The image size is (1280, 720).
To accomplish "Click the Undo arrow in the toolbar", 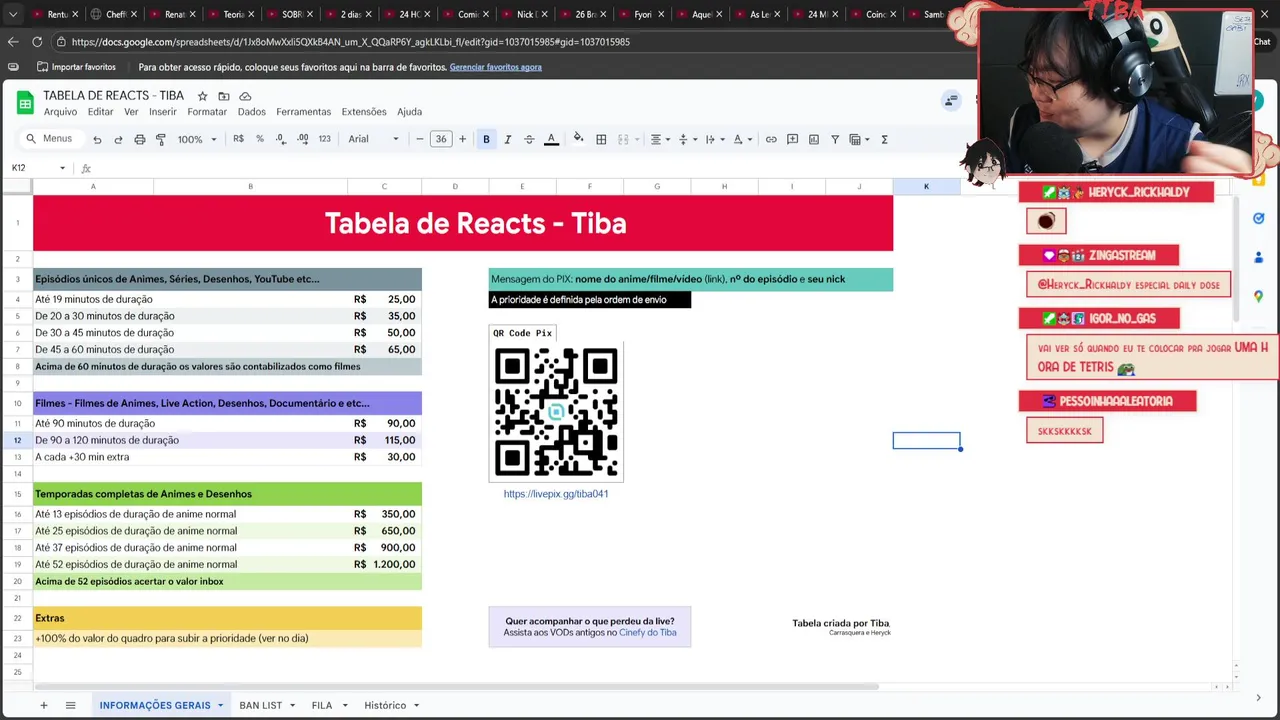I will pos(97,139).
